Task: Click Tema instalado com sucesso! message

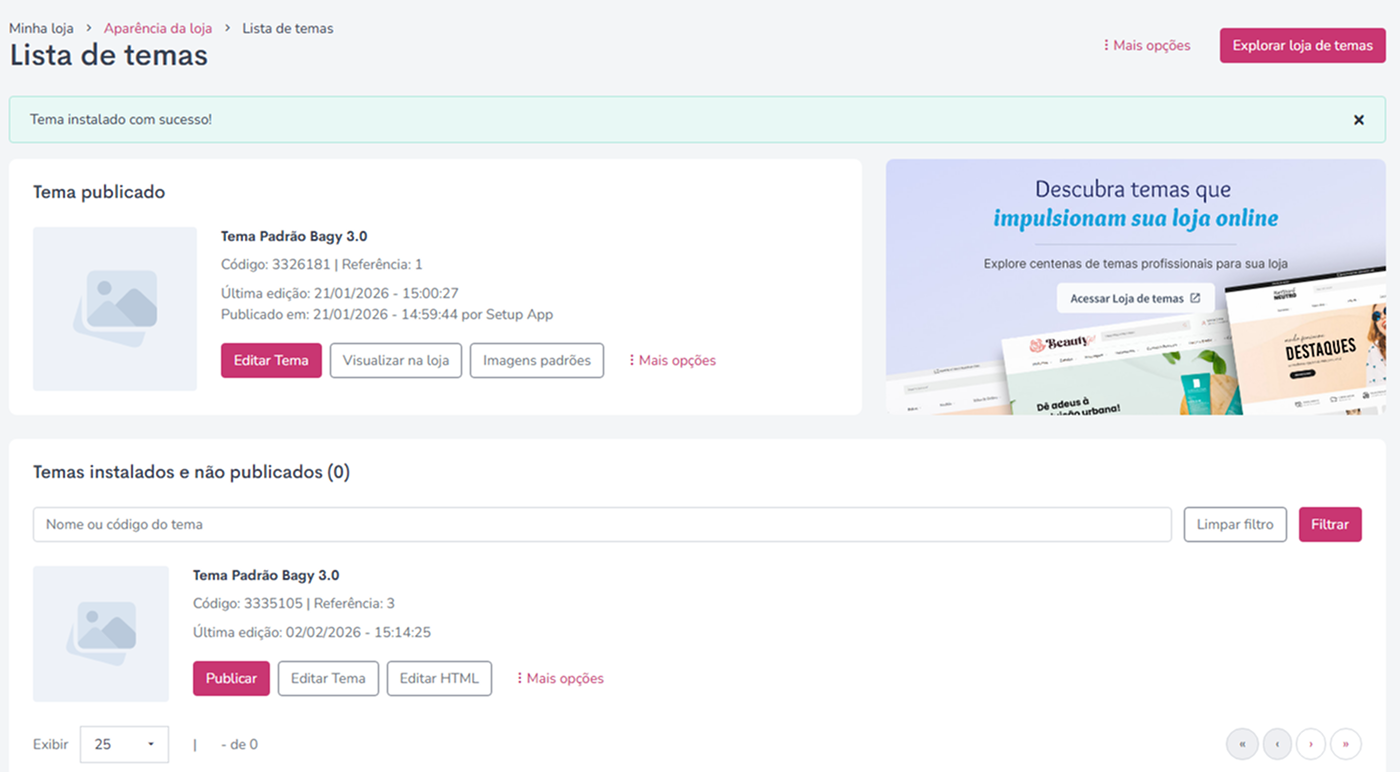Action: tap(121, 119)
